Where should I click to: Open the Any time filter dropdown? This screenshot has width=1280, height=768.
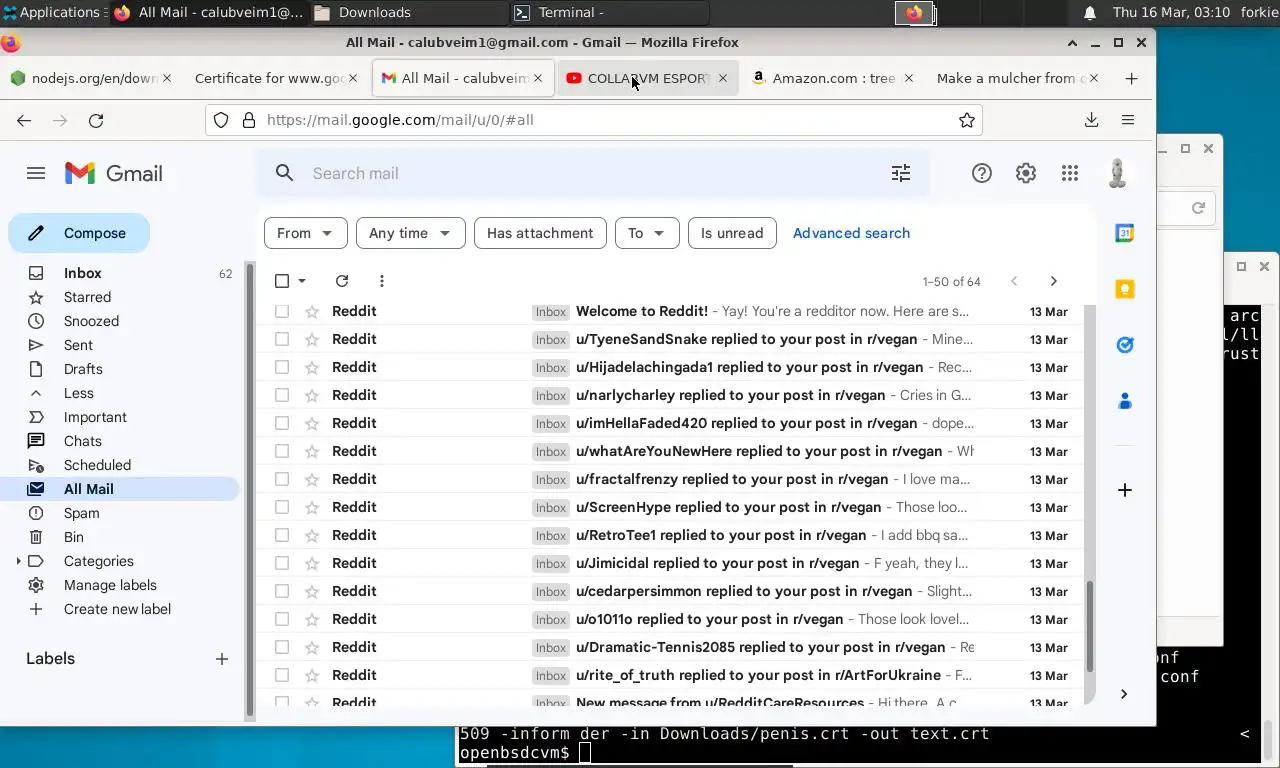pyautogui.click(x=410, y=233)
